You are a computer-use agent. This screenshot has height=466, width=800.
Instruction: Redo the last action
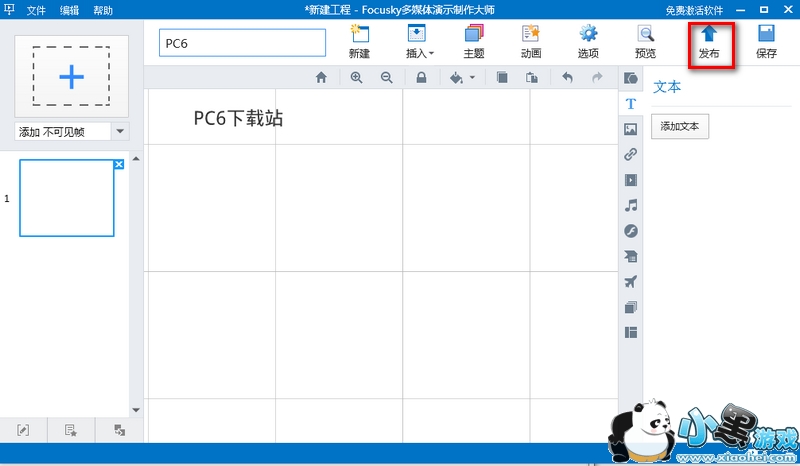coord(597,78)
